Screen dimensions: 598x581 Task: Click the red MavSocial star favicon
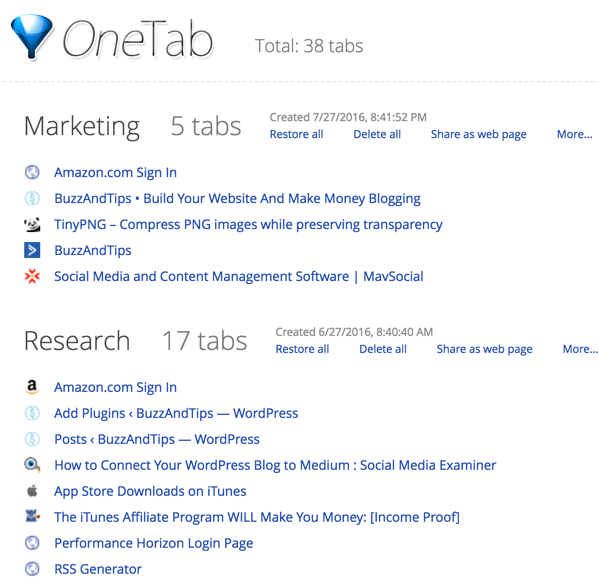coord(32,276)
